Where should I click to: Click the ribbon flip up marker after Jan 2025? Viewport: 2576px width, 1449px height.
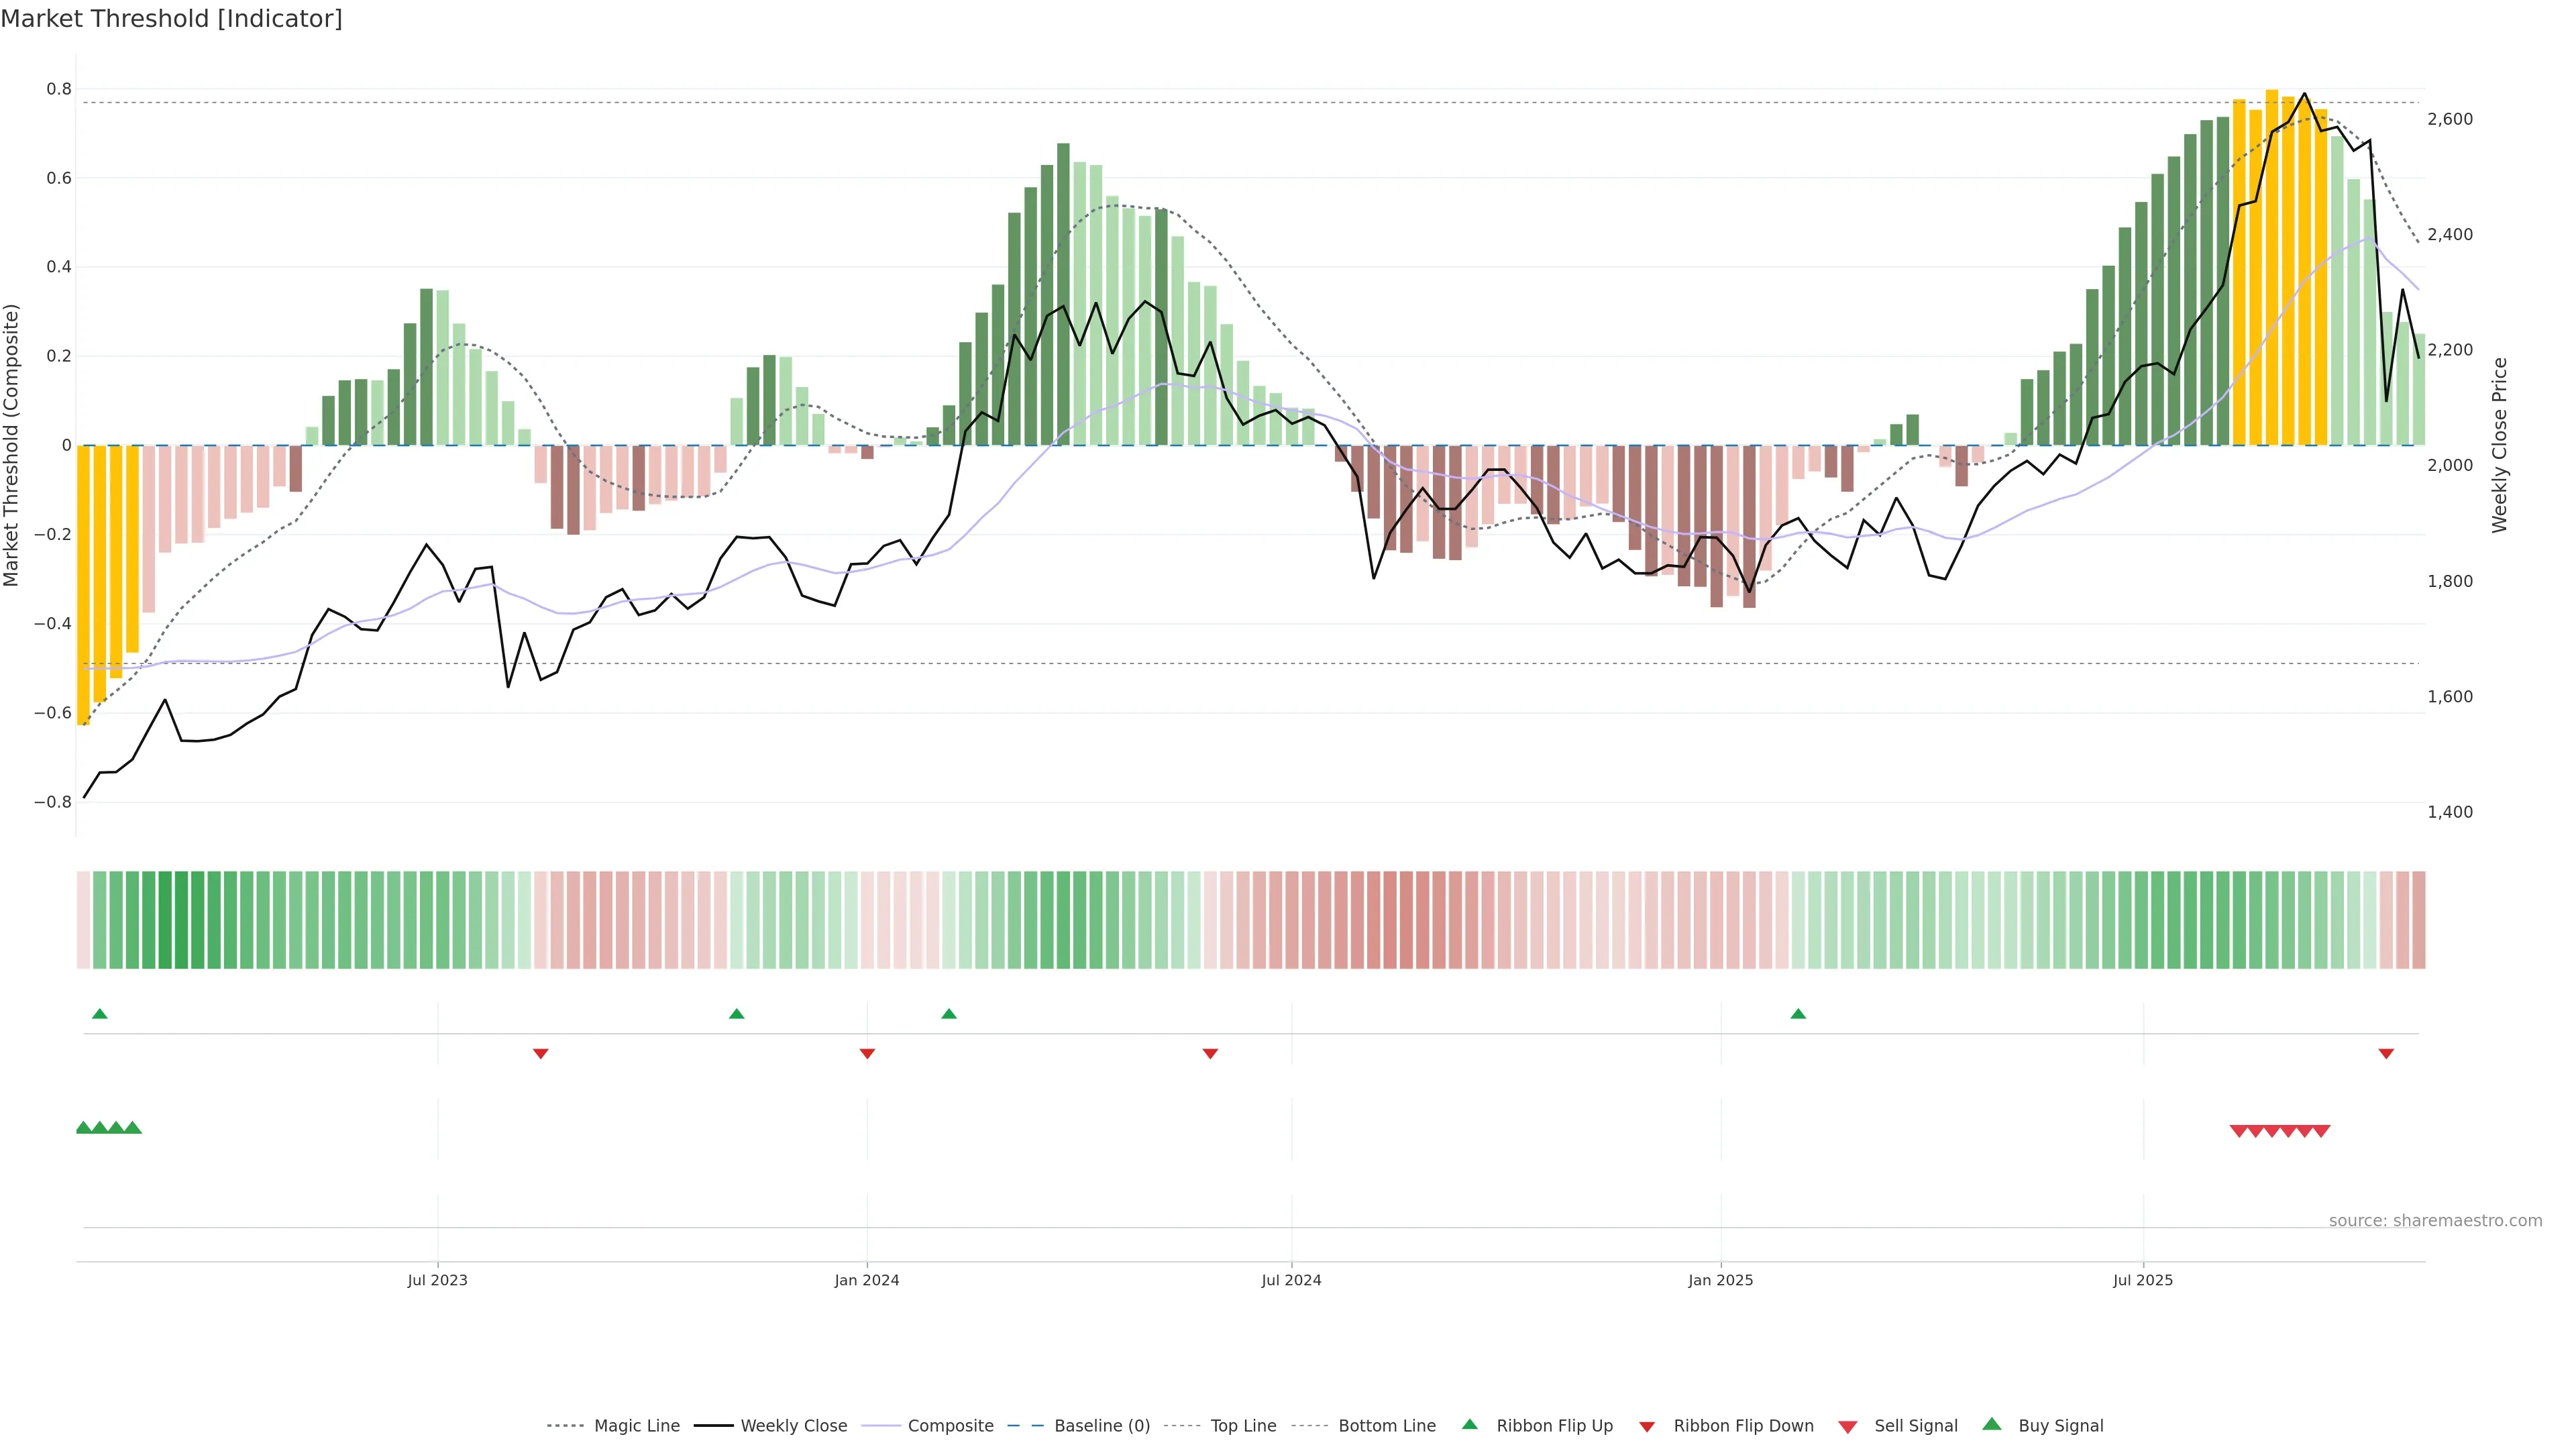coord(1798,1014)
